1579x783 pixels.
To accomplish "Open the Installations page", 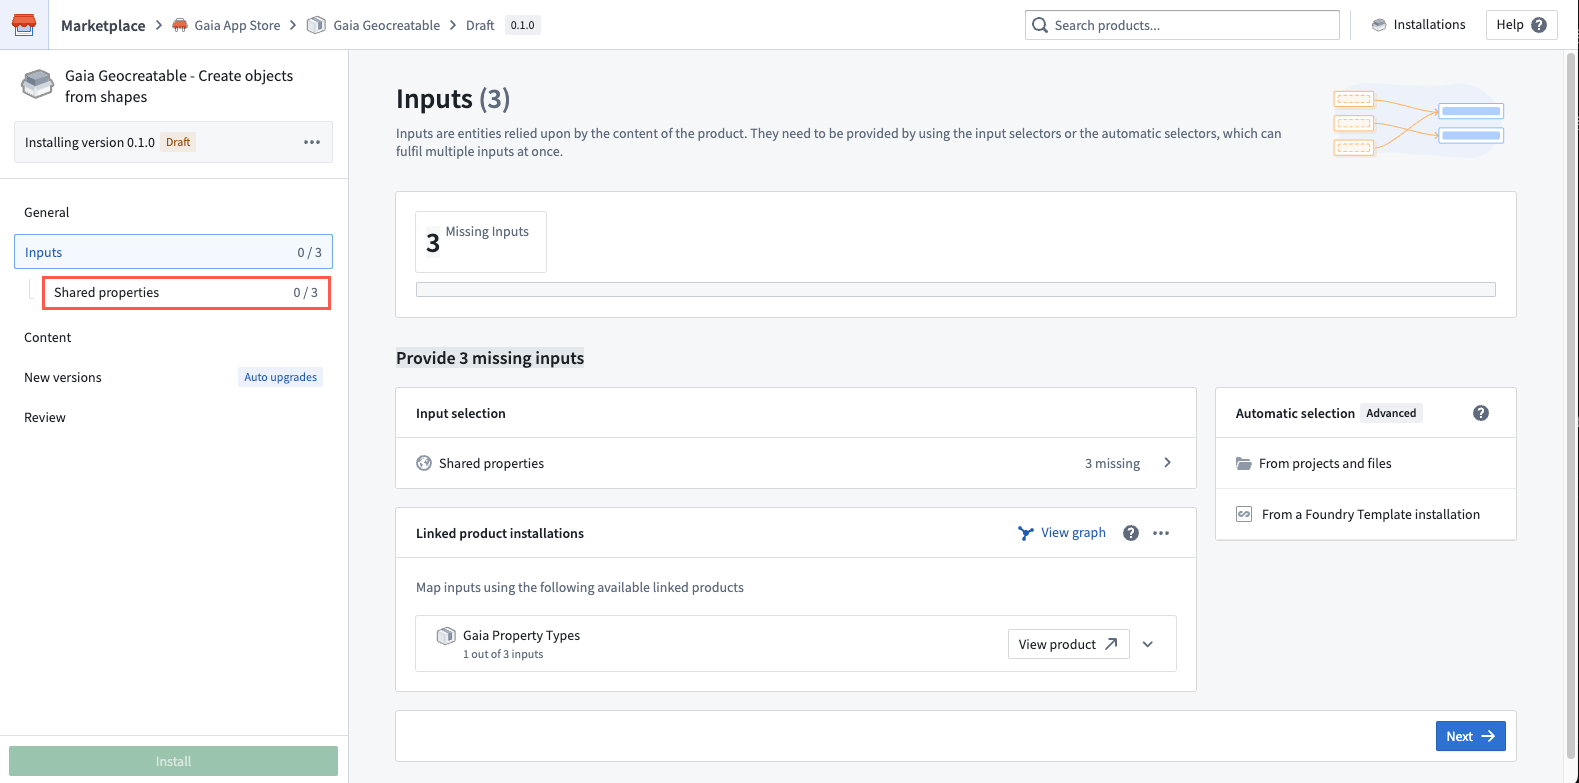I will (x=1418, y=25).
